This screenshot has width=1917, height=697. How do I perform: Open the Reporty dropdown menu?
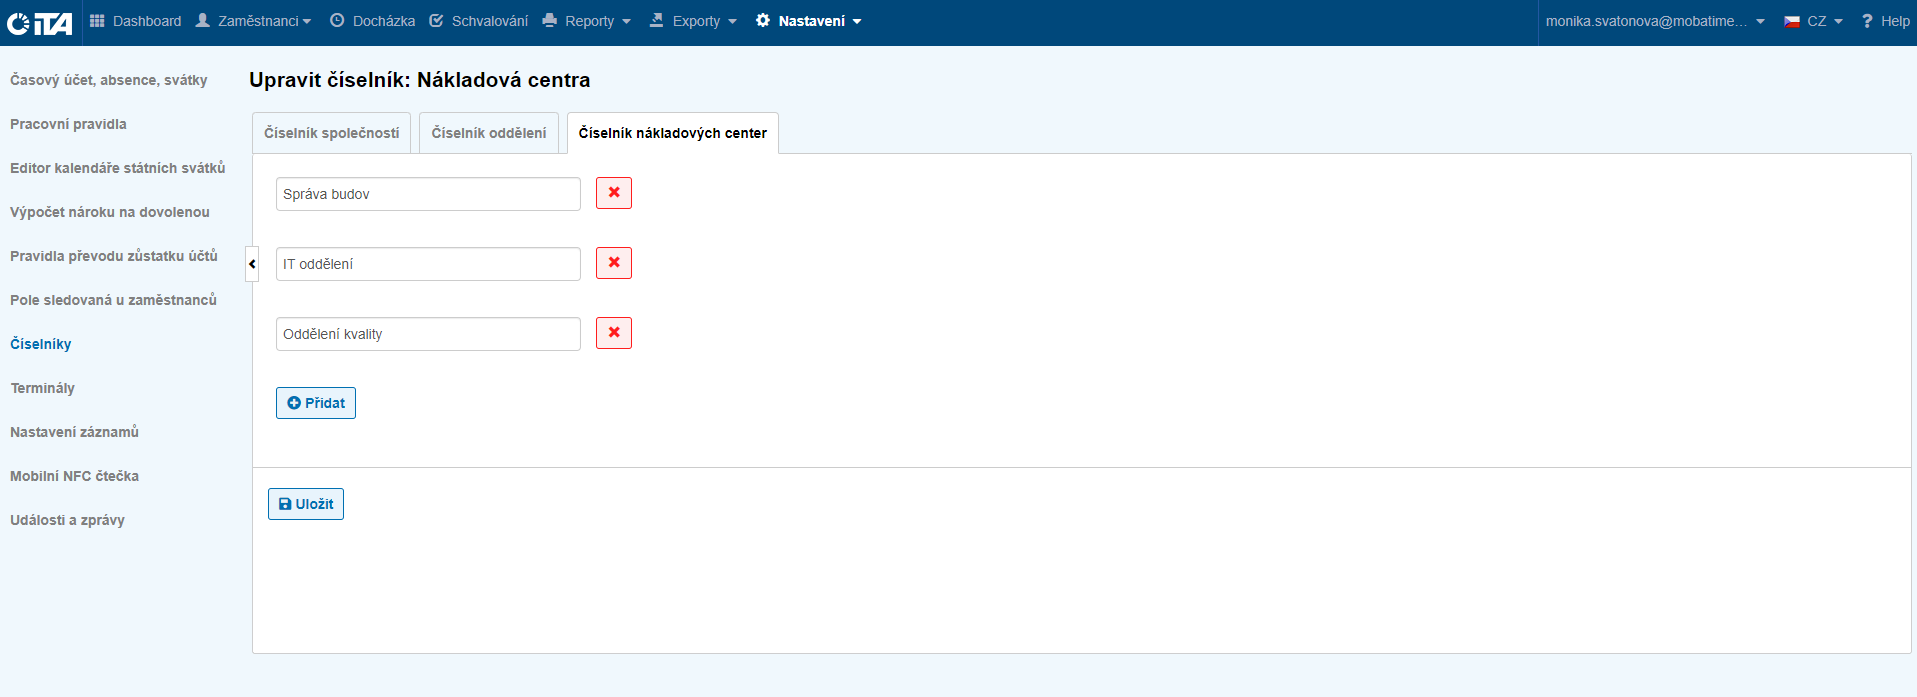click(x=587, y=21)
